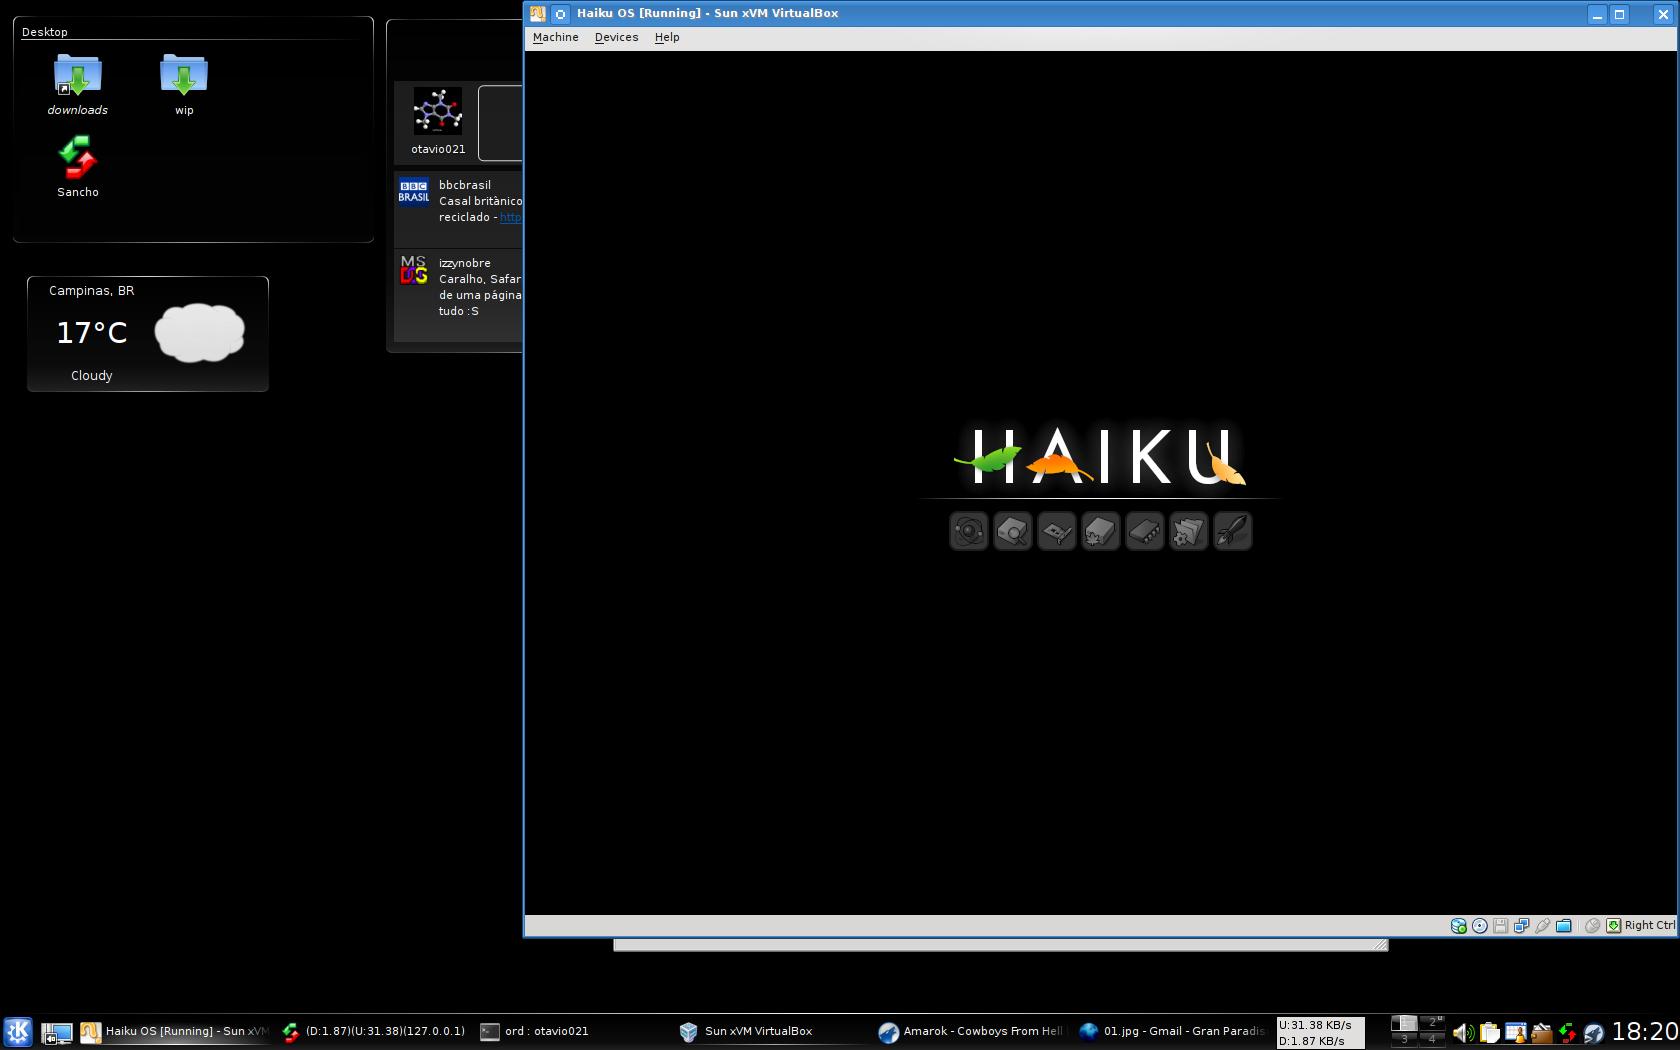Click the mouse integration indicator icon
Viewport: 1680px width, 1050px height.
pos(1592,926)
